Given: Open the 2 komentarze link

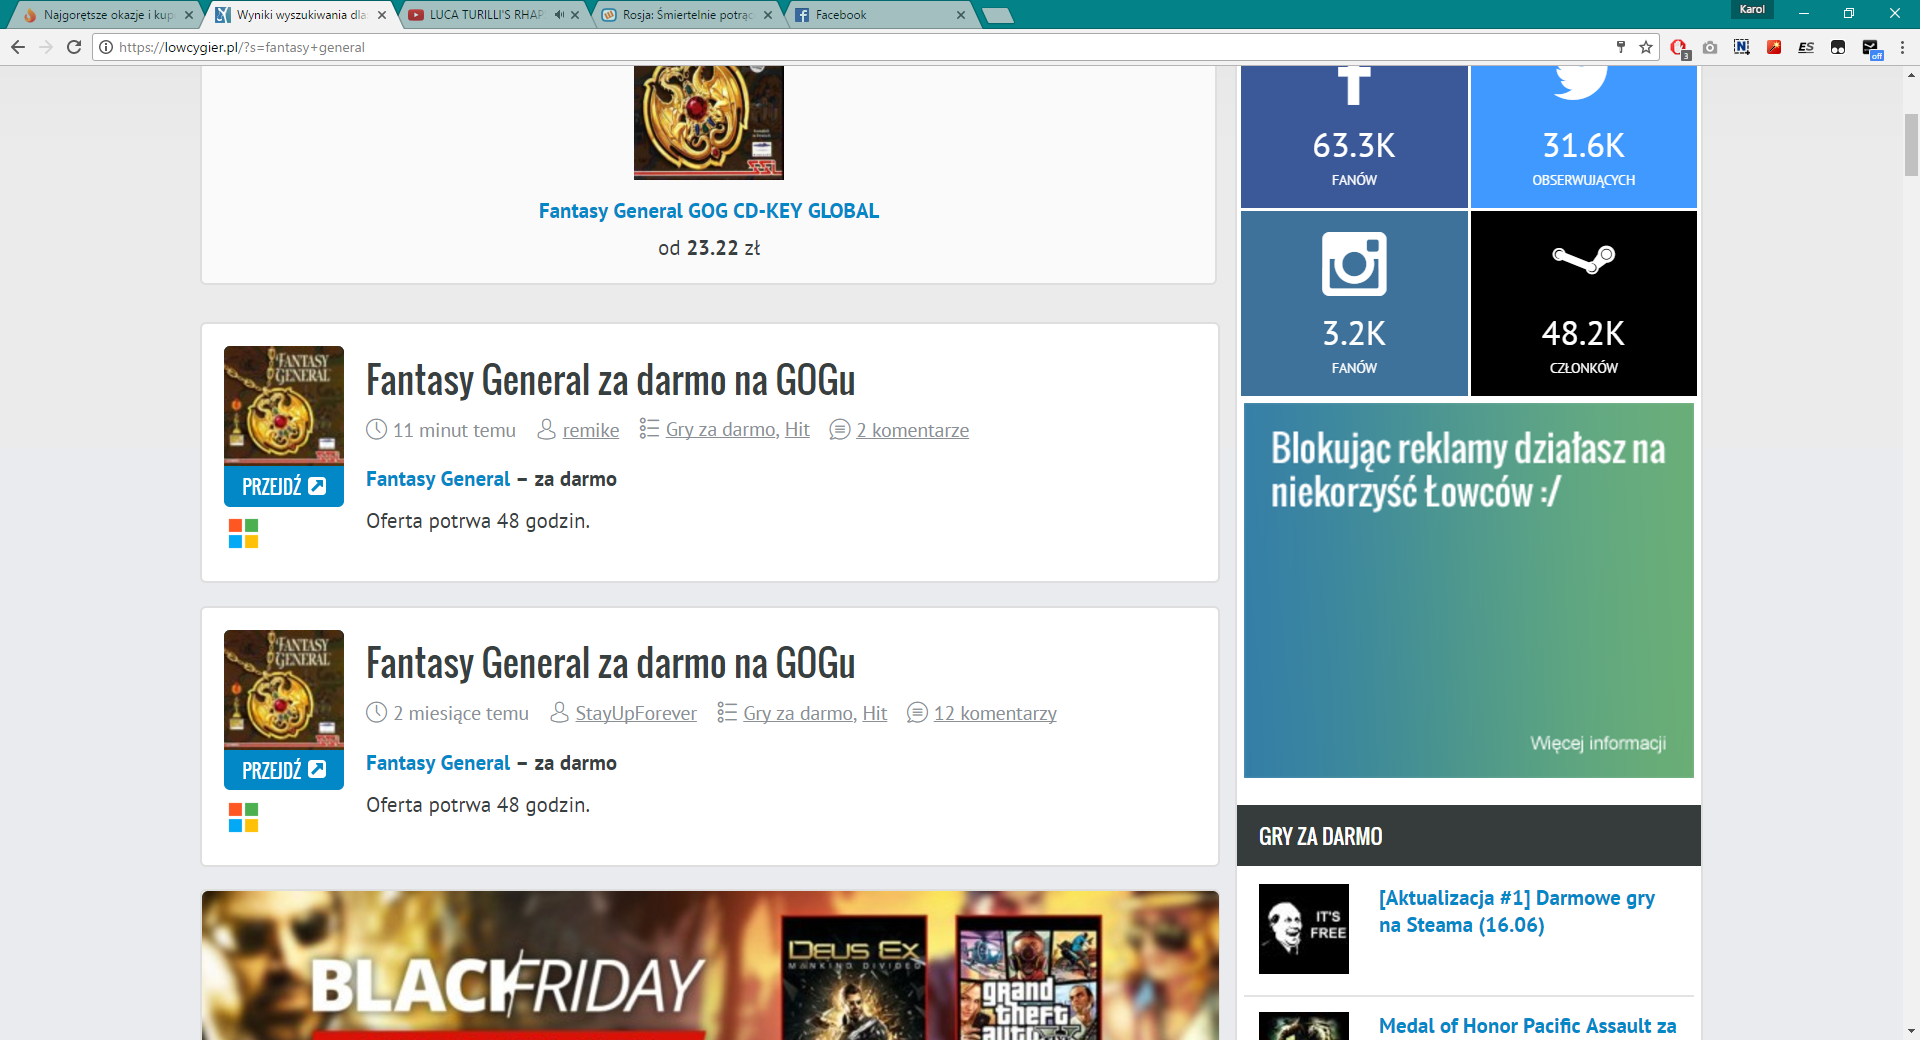Looking at the screenshot, I should pos(912,430).
